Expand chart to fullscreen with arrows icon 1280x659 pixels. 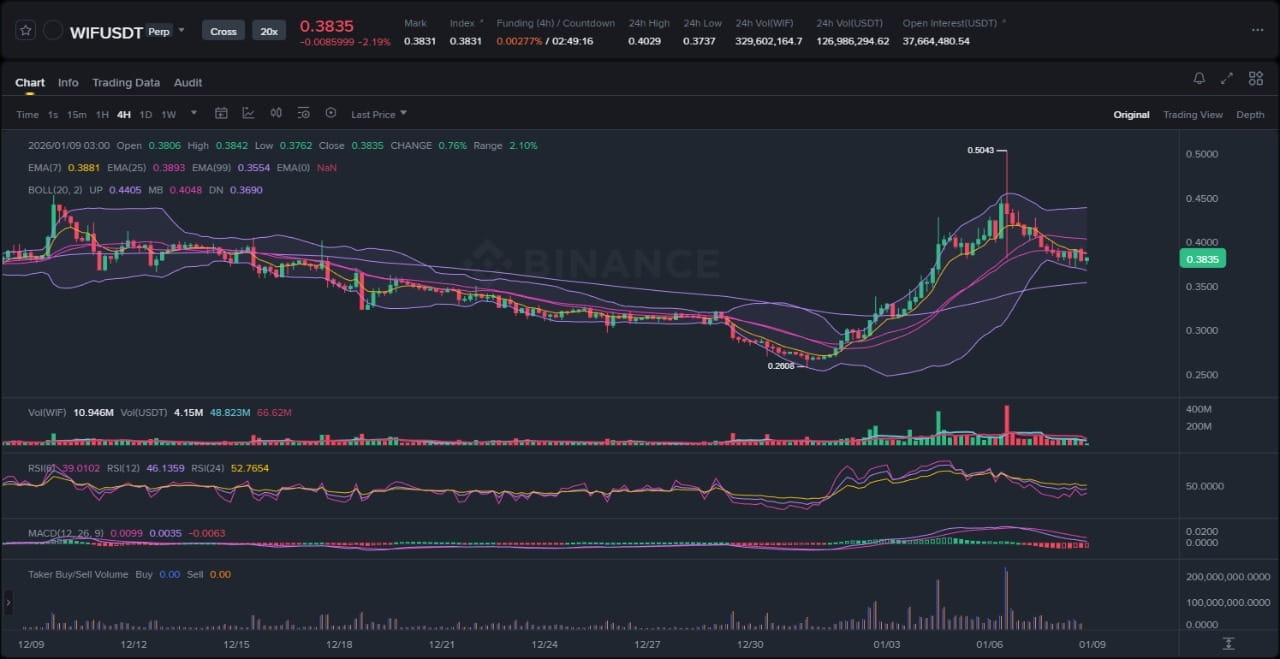coord(1227,78)
